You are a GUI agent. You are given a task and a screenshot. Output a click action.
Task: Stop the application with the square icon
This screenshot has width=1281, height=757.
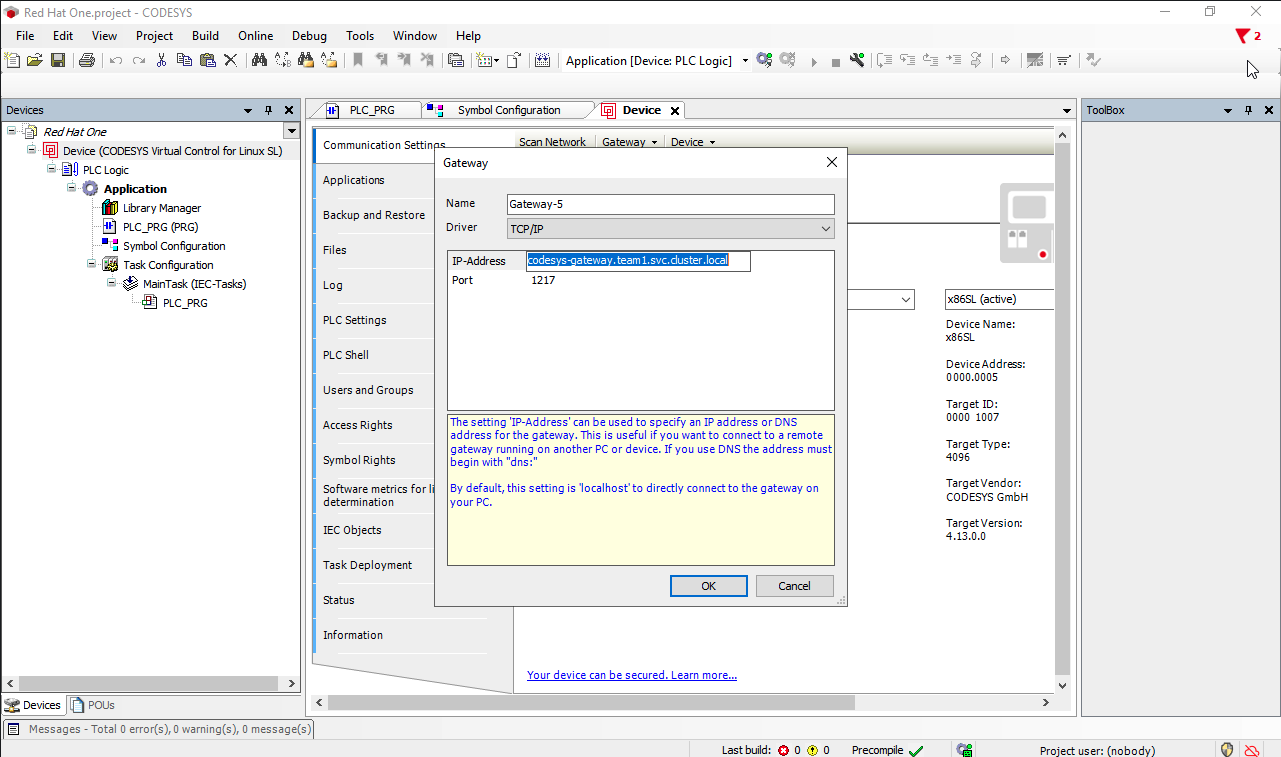click(x=836, y=62)
